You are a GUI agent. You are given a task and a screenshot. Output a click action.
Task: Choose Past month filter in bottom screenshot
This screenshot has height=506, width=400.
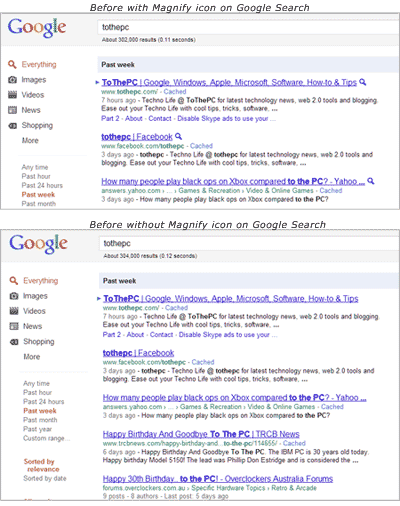(x=40, y=420)
